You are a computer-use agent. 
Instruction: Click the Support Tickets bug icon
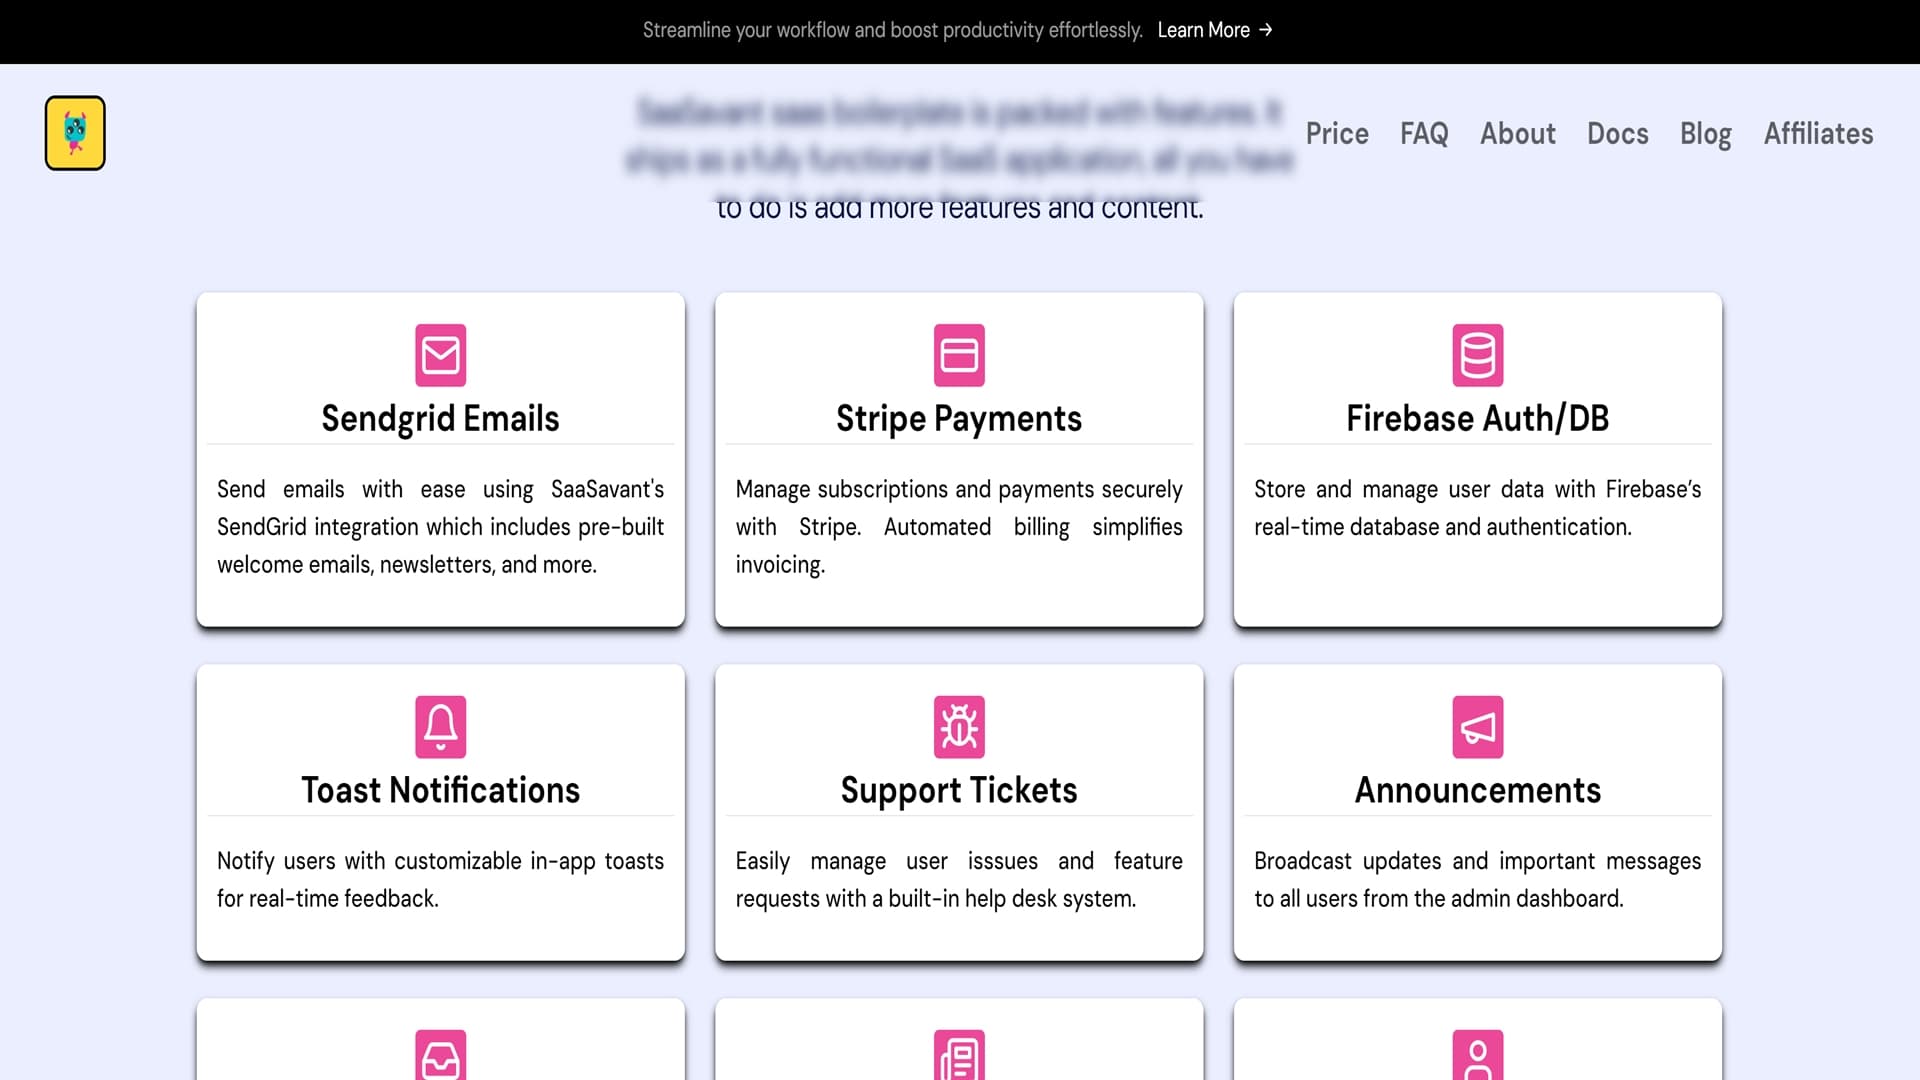click(959, 727)
